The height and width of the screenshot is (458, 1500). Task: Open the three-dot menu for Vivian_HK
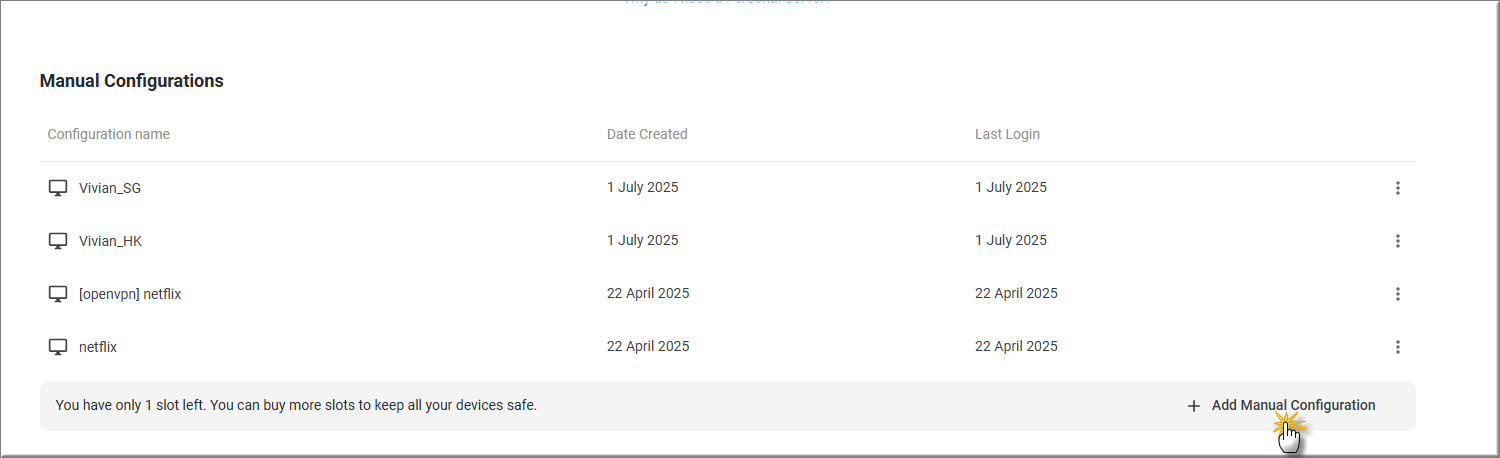(x=1397, y=241)
